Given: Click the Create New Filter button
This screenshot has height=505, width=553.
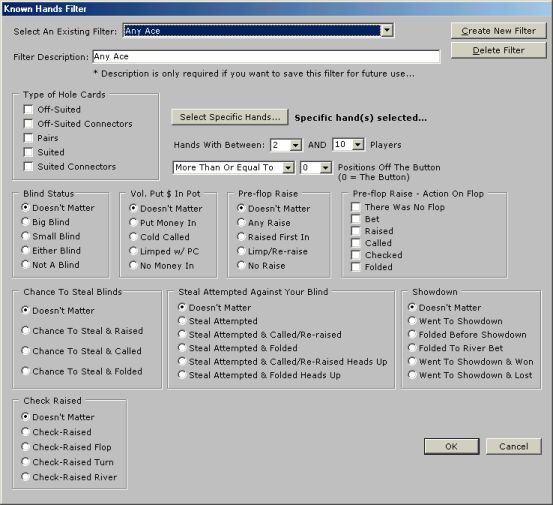Looking at the screenshot, I should [x=498, y=31].
